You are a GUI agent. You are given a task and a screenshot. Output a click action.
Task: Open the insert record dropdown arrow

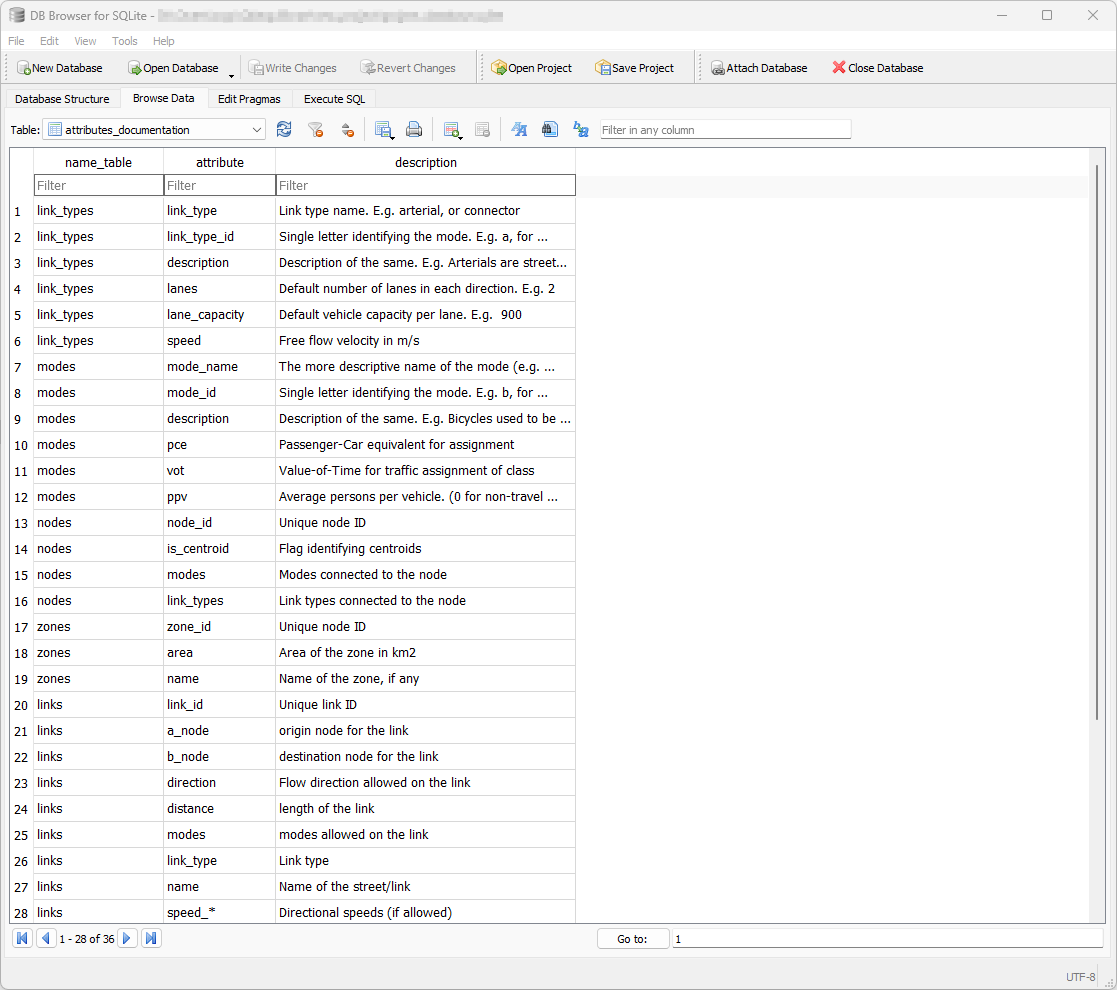click(461, 134)
